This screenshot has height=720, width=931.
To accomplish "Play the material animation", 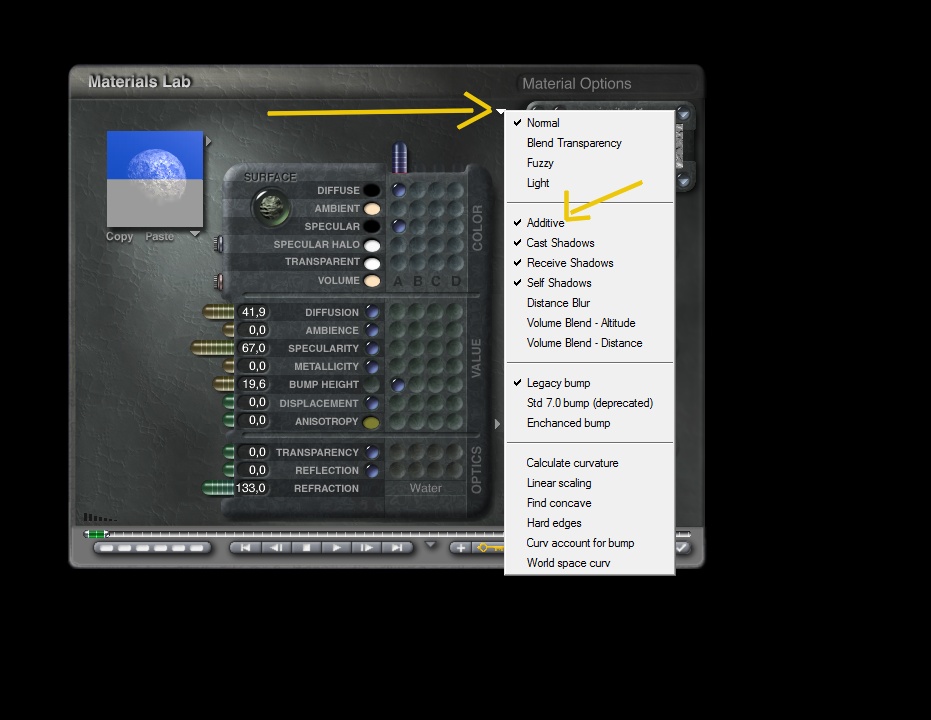I will pyautogui.click(x=337, y=548).
